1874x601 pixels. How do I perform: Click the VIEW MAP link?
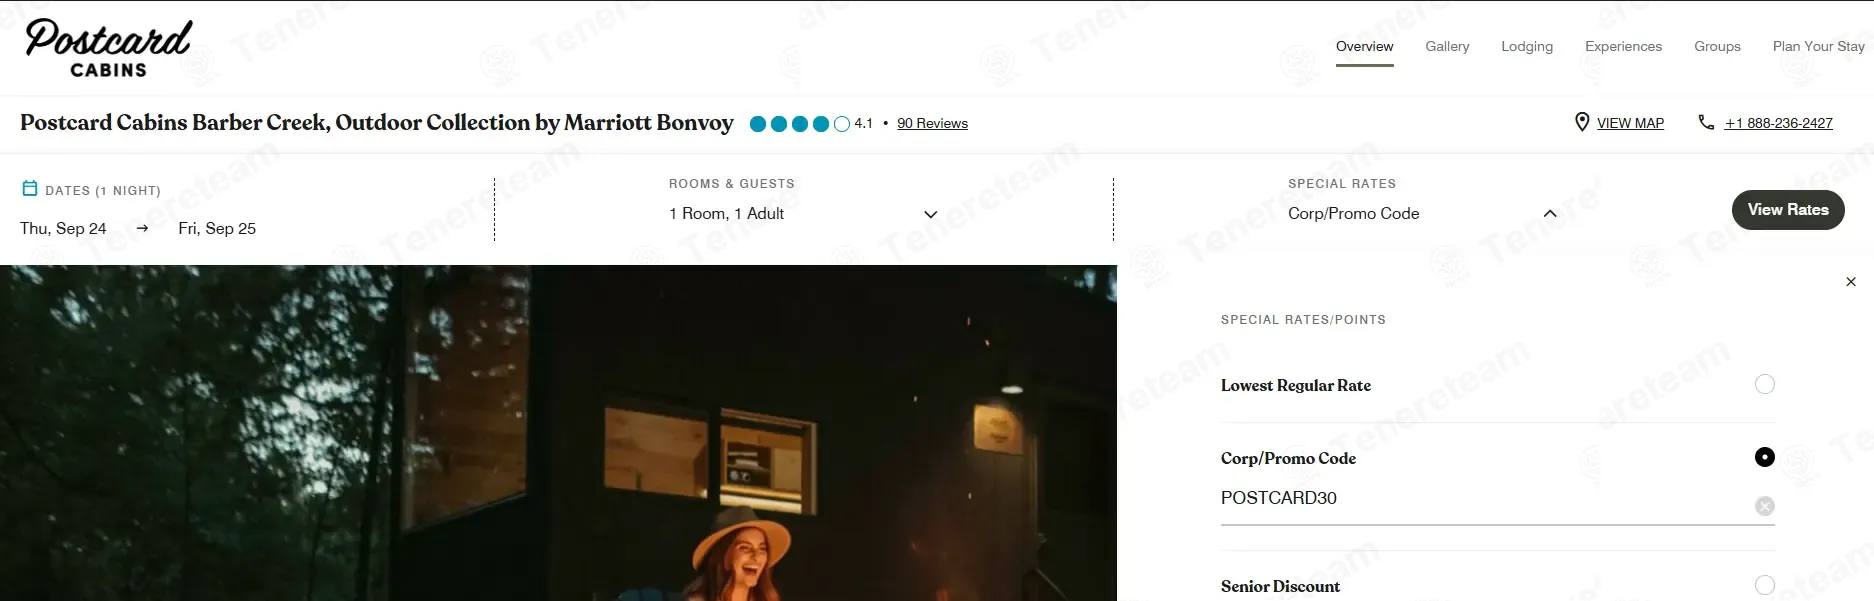[x=1630, y=124]
